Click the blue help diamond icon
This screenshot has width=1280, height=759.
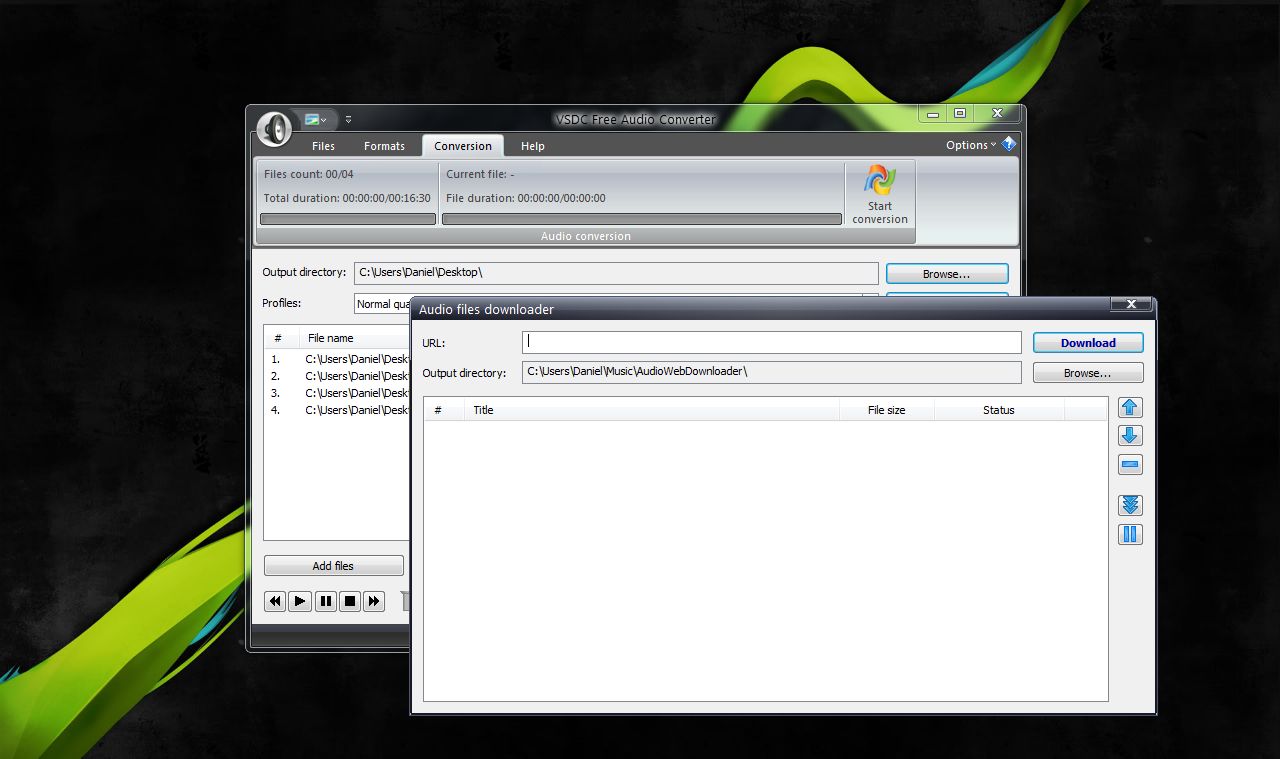1009,144
